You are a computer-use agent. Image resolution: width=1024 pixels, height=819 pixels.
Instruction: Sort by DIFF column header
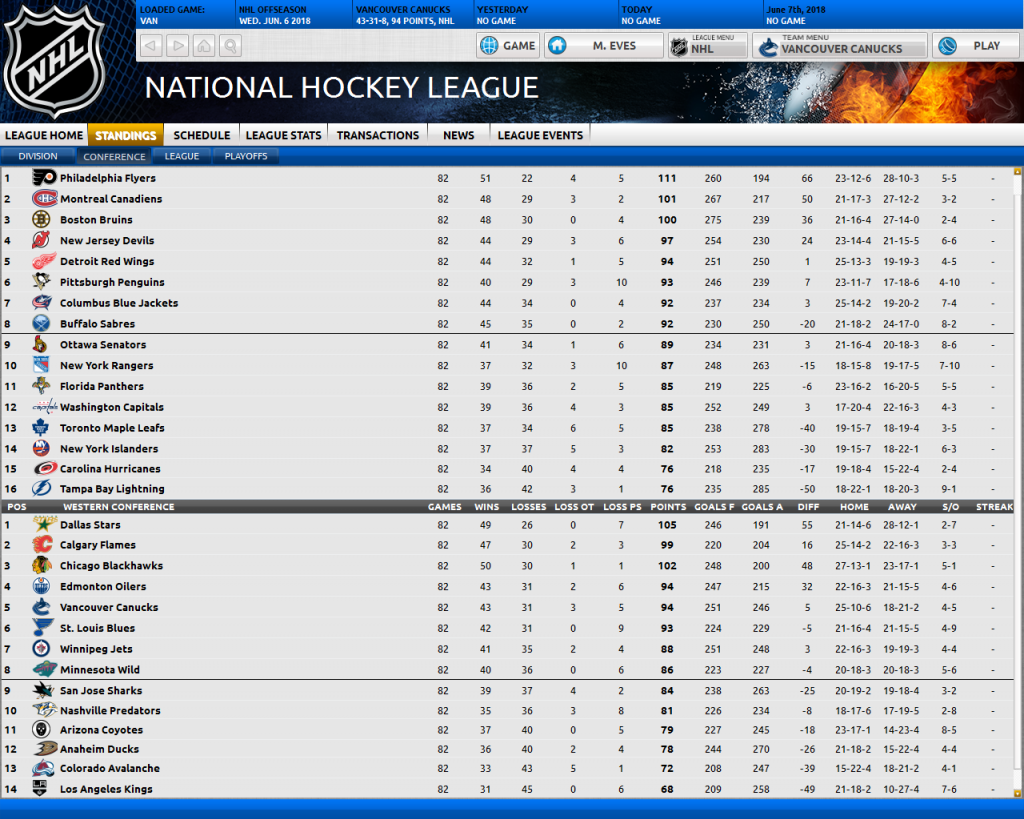point(808,507)
